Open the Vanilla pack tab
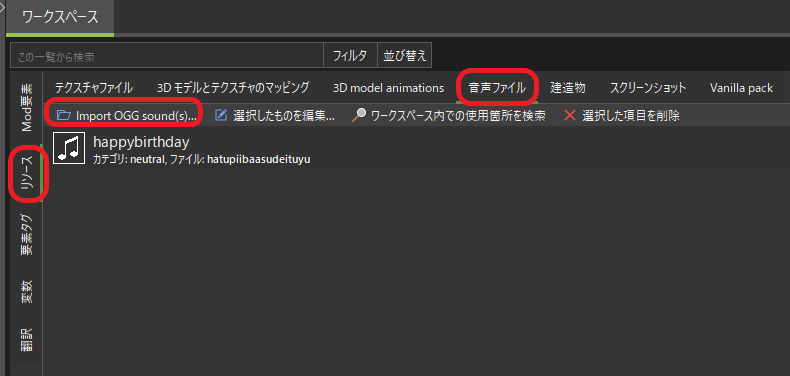This screenshot has width=790, height=376. click(741, 88)
